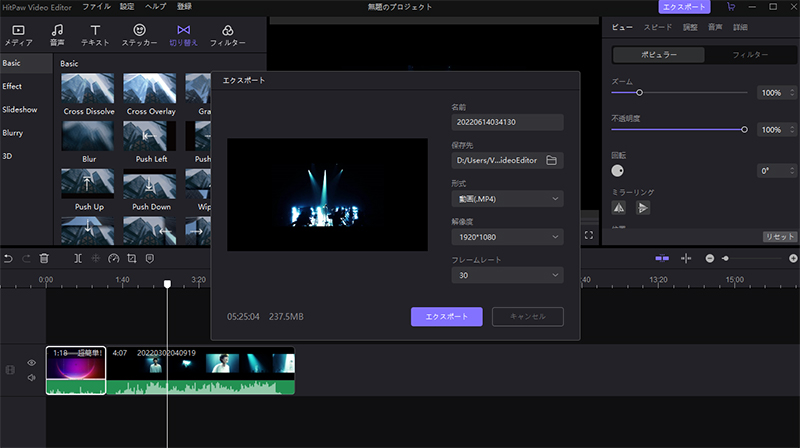800x448 pixels.
Task: Select the crop tool in timeline toolbar
Action: tap(131, 258)
